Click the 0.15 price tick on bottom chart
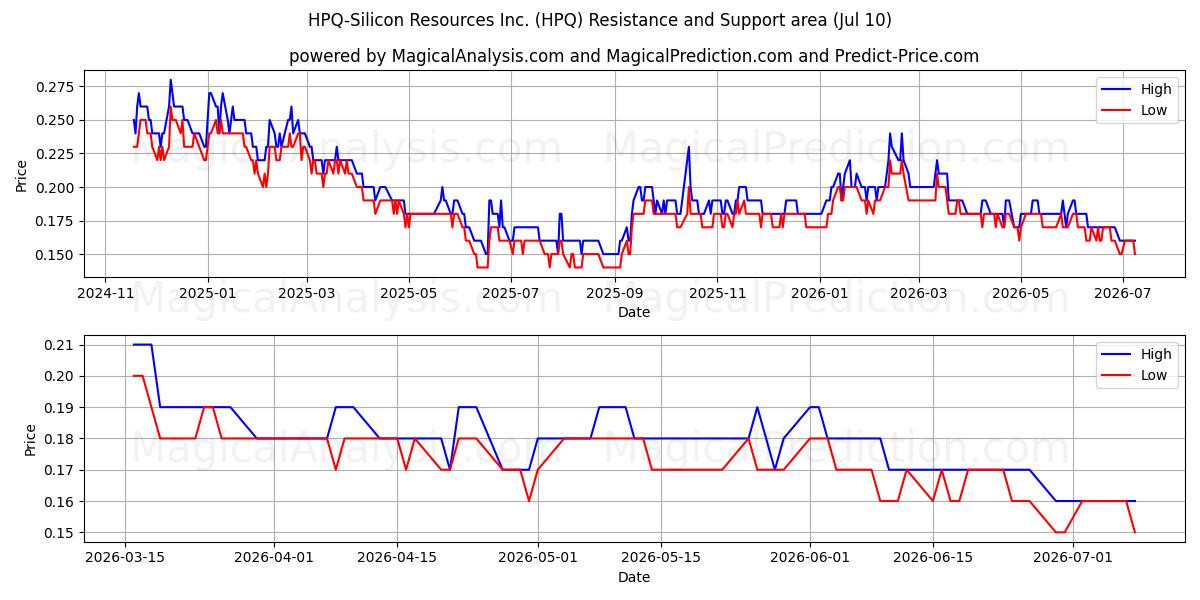Image resolution: width=1200 pixels, height=600 pixels. tap(60, 533)
